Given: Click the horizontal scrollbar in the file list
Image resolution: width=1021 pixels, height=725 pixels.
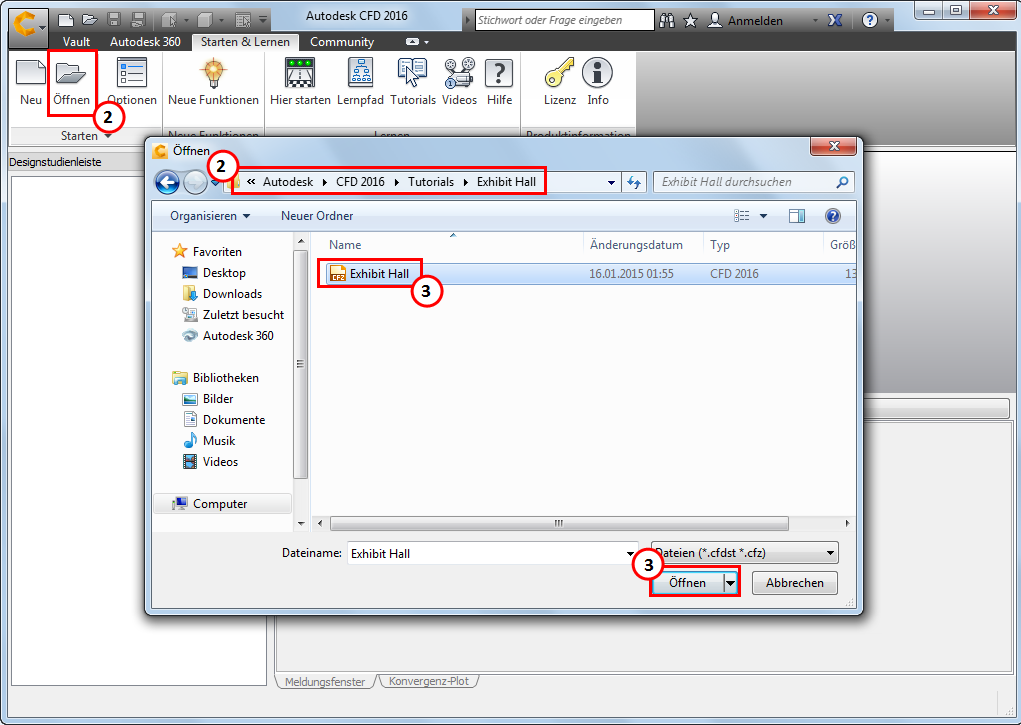Looking at the screenshot, I should click(x=559, y=523).
